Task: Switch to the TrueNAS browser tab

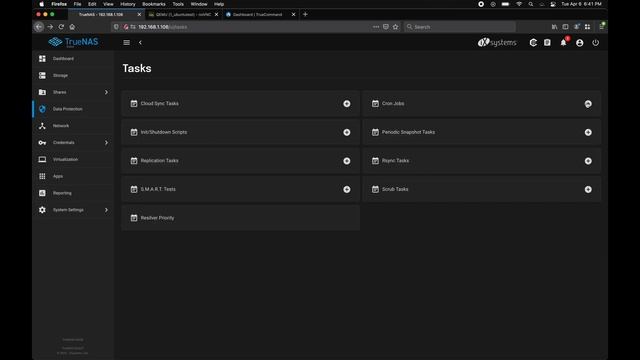Action: pyautogui.click(x=105, y=14)
